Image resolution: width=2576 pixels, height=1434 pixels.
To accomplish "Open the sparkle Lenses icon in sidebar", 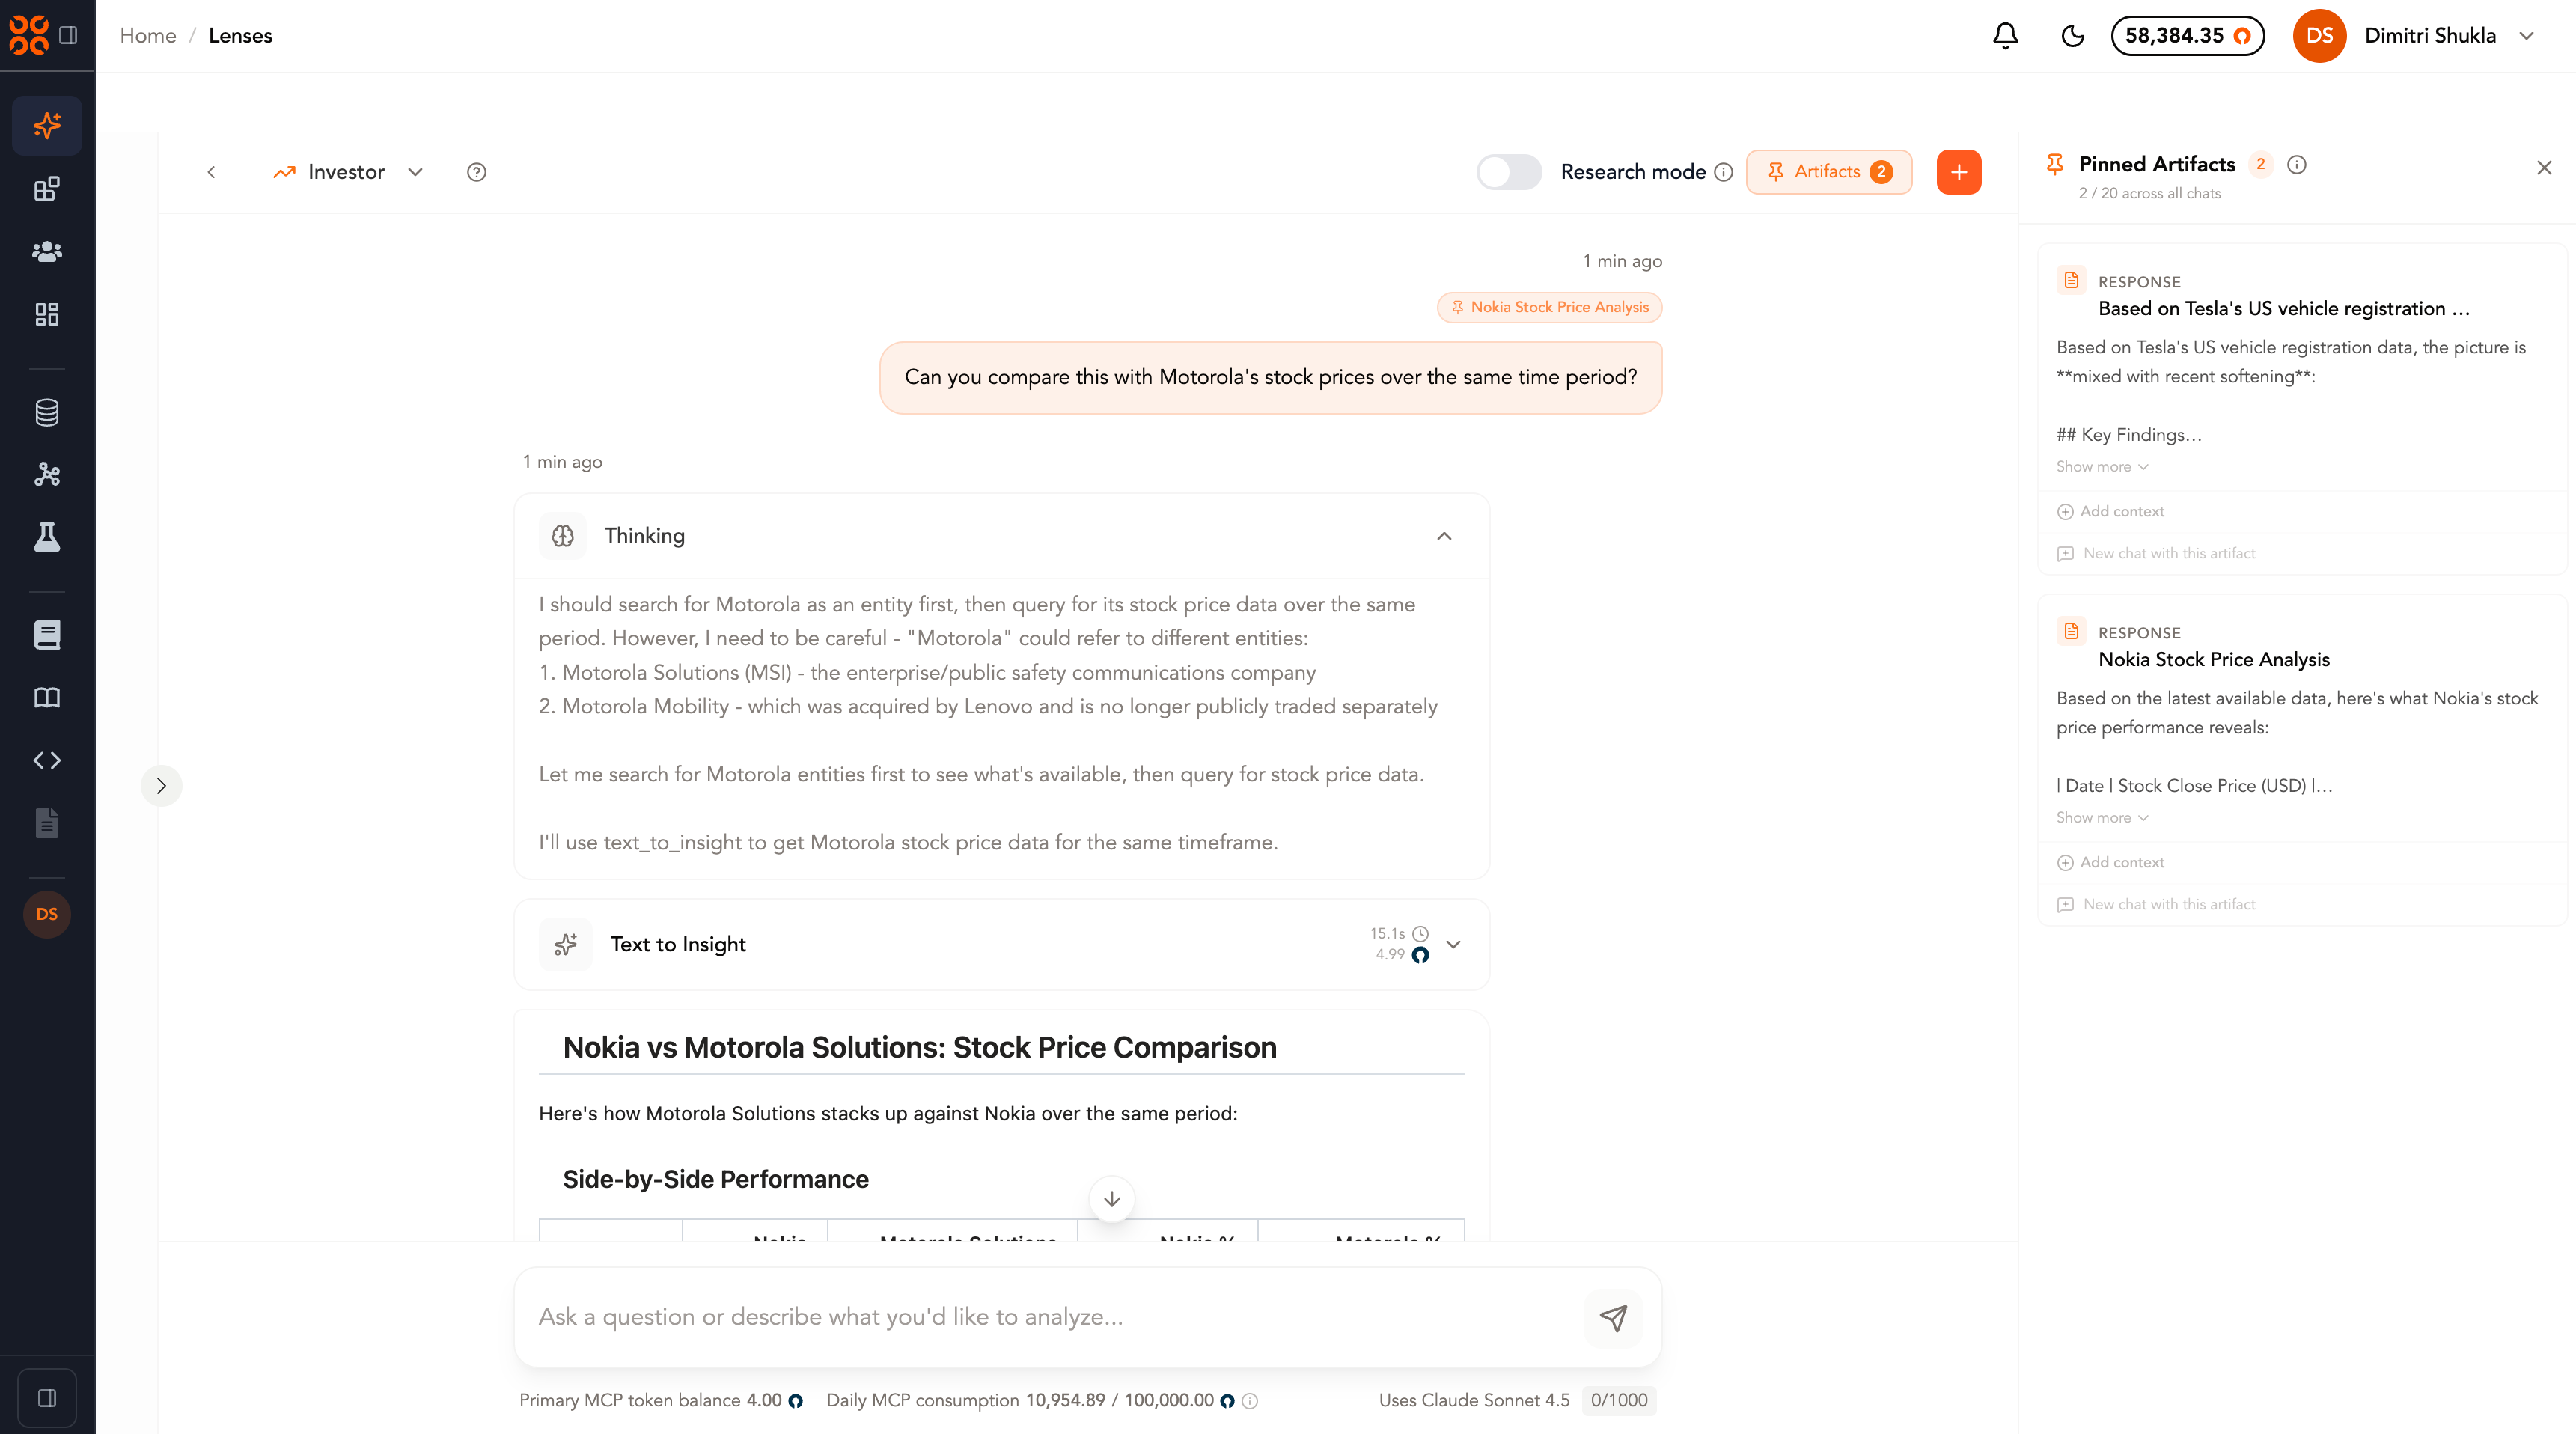I will (47, 126).
